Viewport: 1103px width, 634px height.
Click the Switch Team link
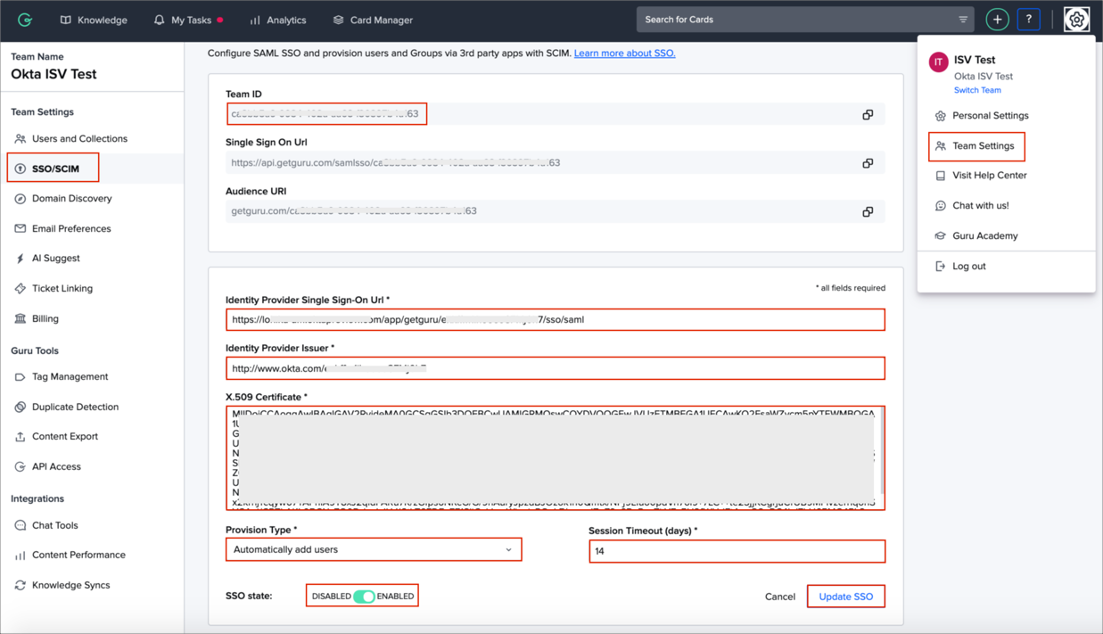coord(976,90)
